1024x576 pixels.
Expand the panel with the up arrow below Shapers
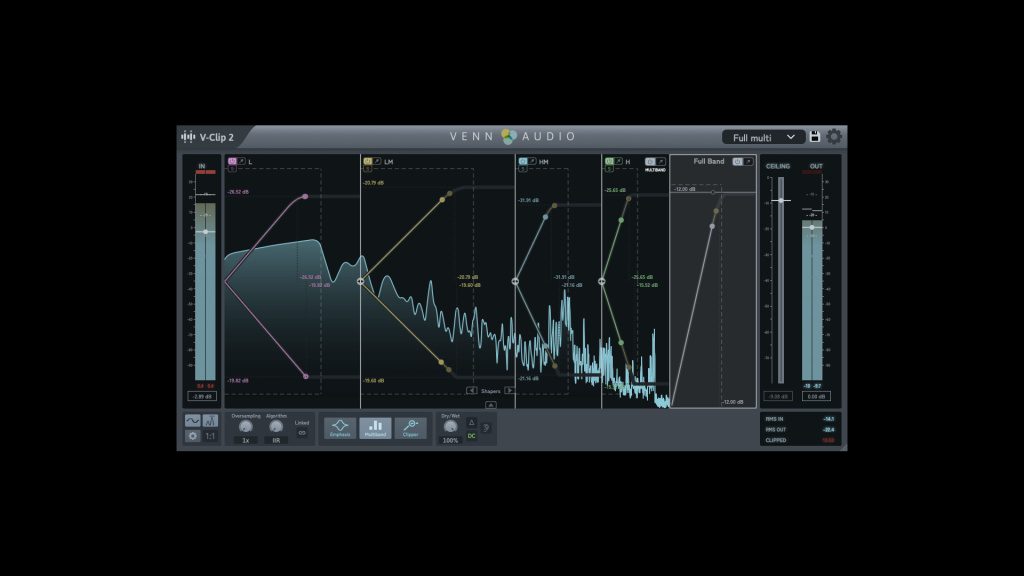(x=490, y=405)
